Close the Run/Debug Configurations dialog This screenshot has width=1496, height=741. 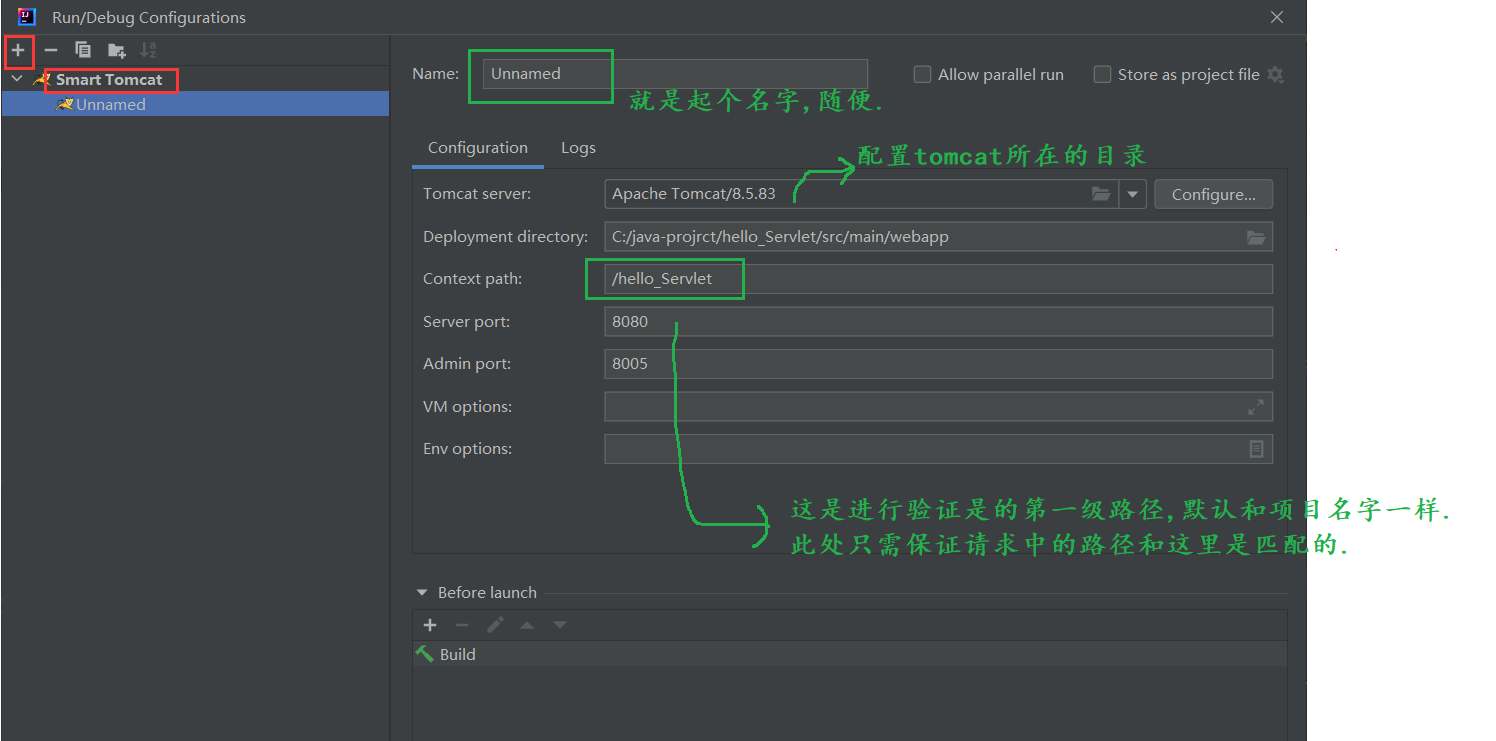pyautogui.click(x=1277, y=17)
